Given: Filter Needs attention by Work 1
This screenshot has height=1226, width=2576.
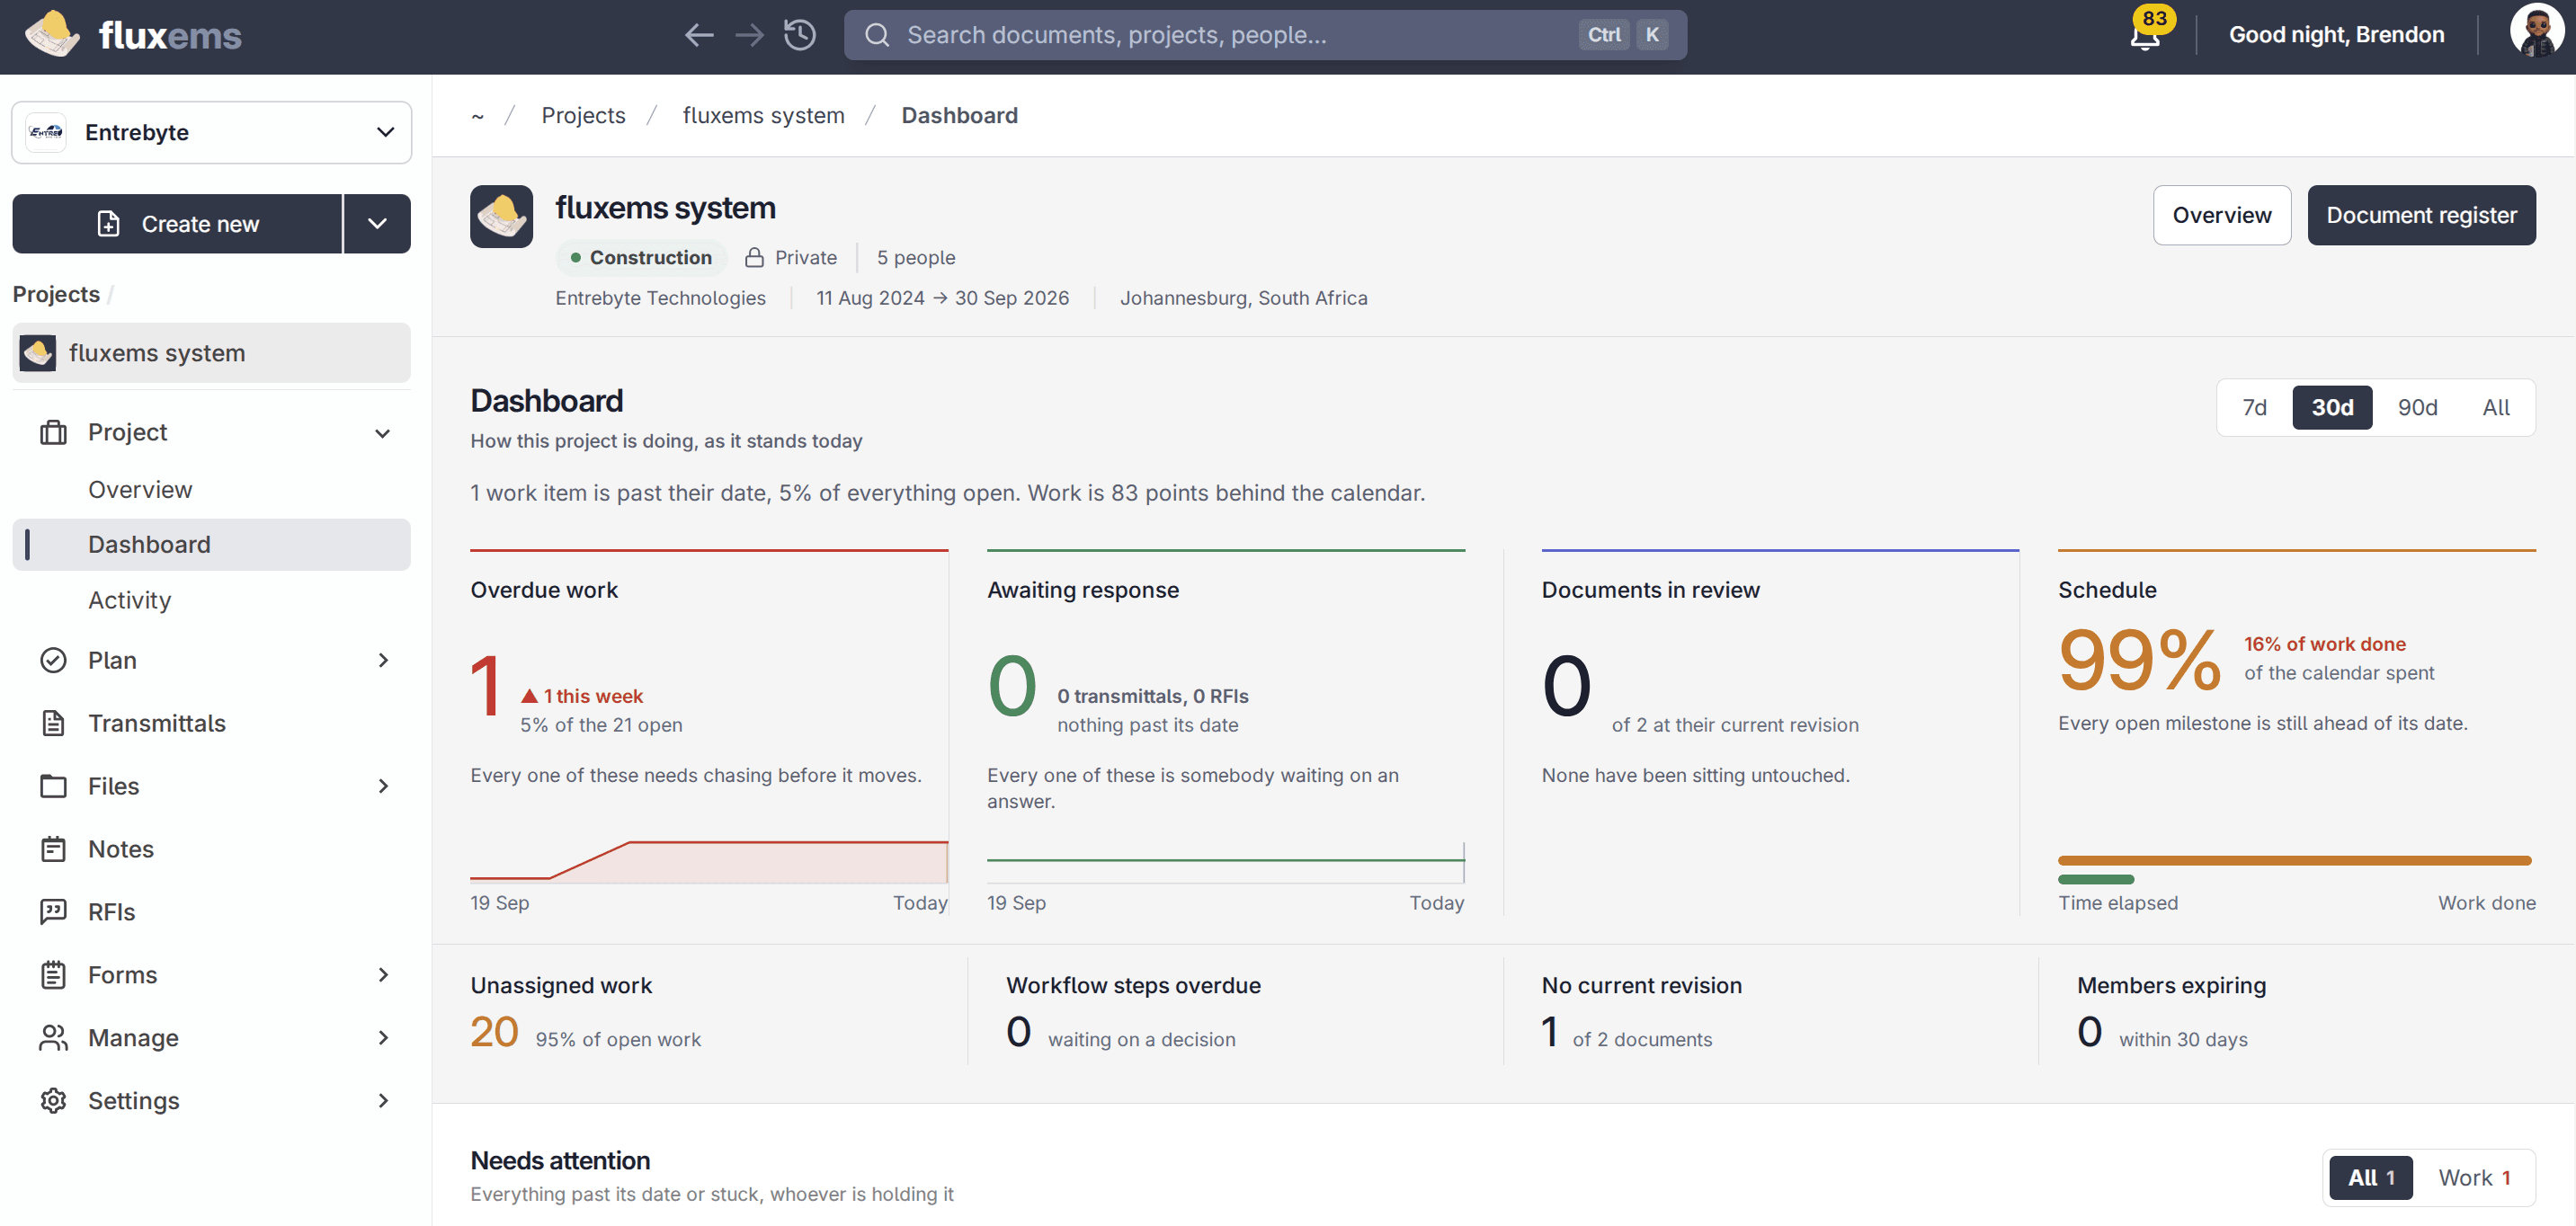Looking at the screenshot, I should [2474, 1177].
